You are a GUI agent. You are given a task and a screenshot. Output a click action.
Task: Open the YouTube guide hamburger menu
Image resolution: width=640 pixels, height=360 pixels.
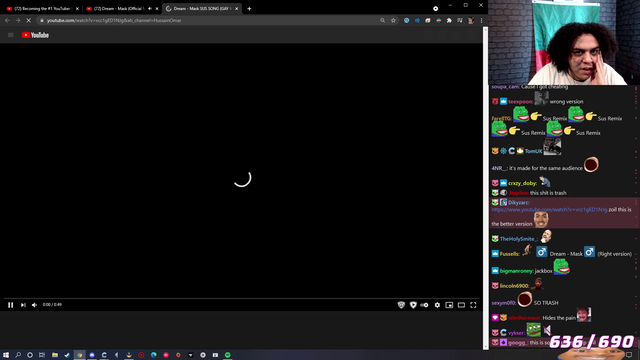tap(11, 35)
